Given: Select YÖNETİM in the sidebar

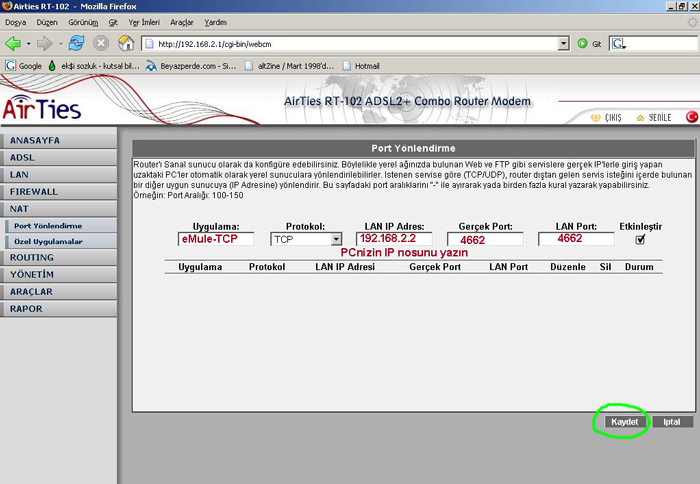Looking at the screenshot, I should pyautogui.click(x=58, y=275).
